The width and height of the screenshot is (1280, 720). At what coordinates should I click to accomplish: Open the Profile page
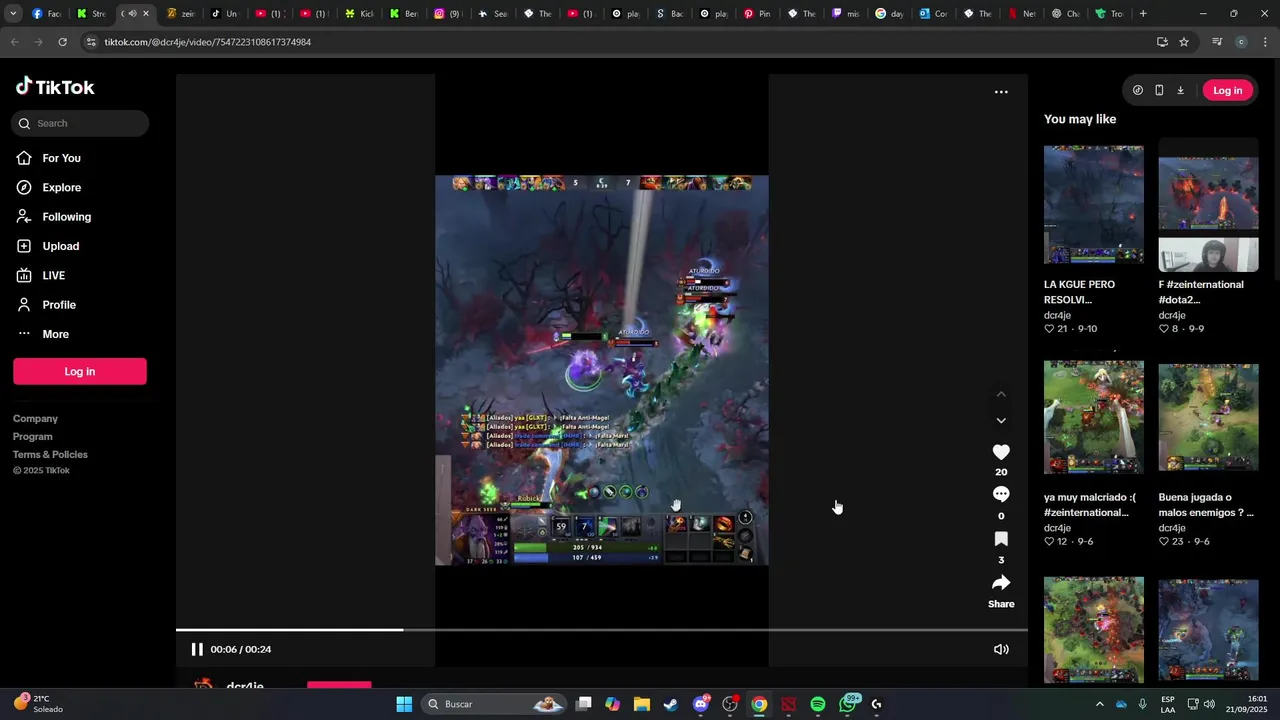tap(58, 305)
